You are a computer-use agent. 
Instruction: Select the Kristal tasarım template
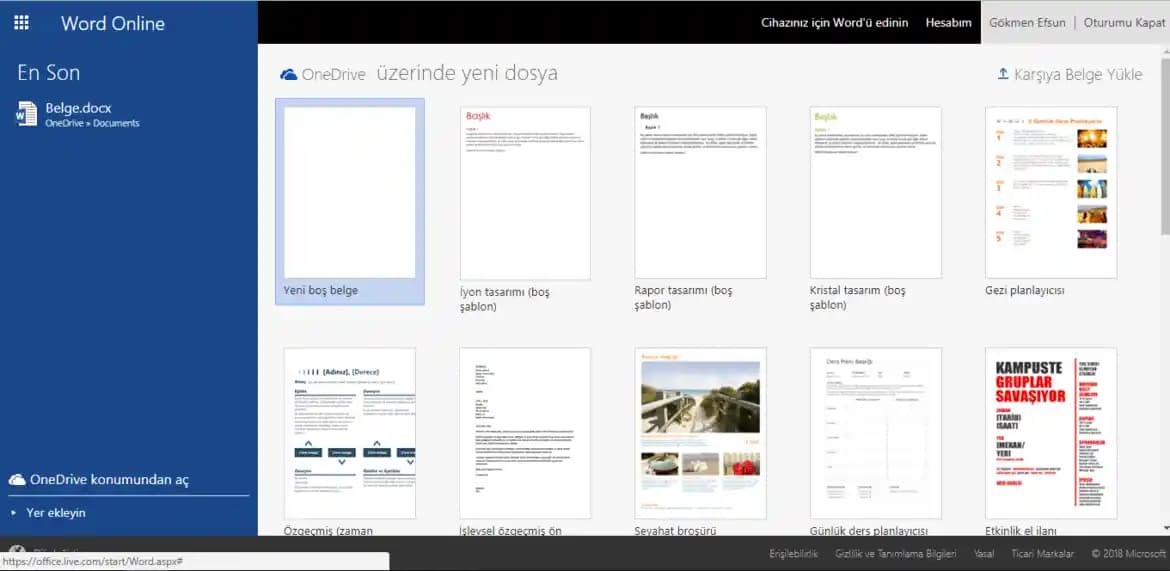tap(875, 193)
